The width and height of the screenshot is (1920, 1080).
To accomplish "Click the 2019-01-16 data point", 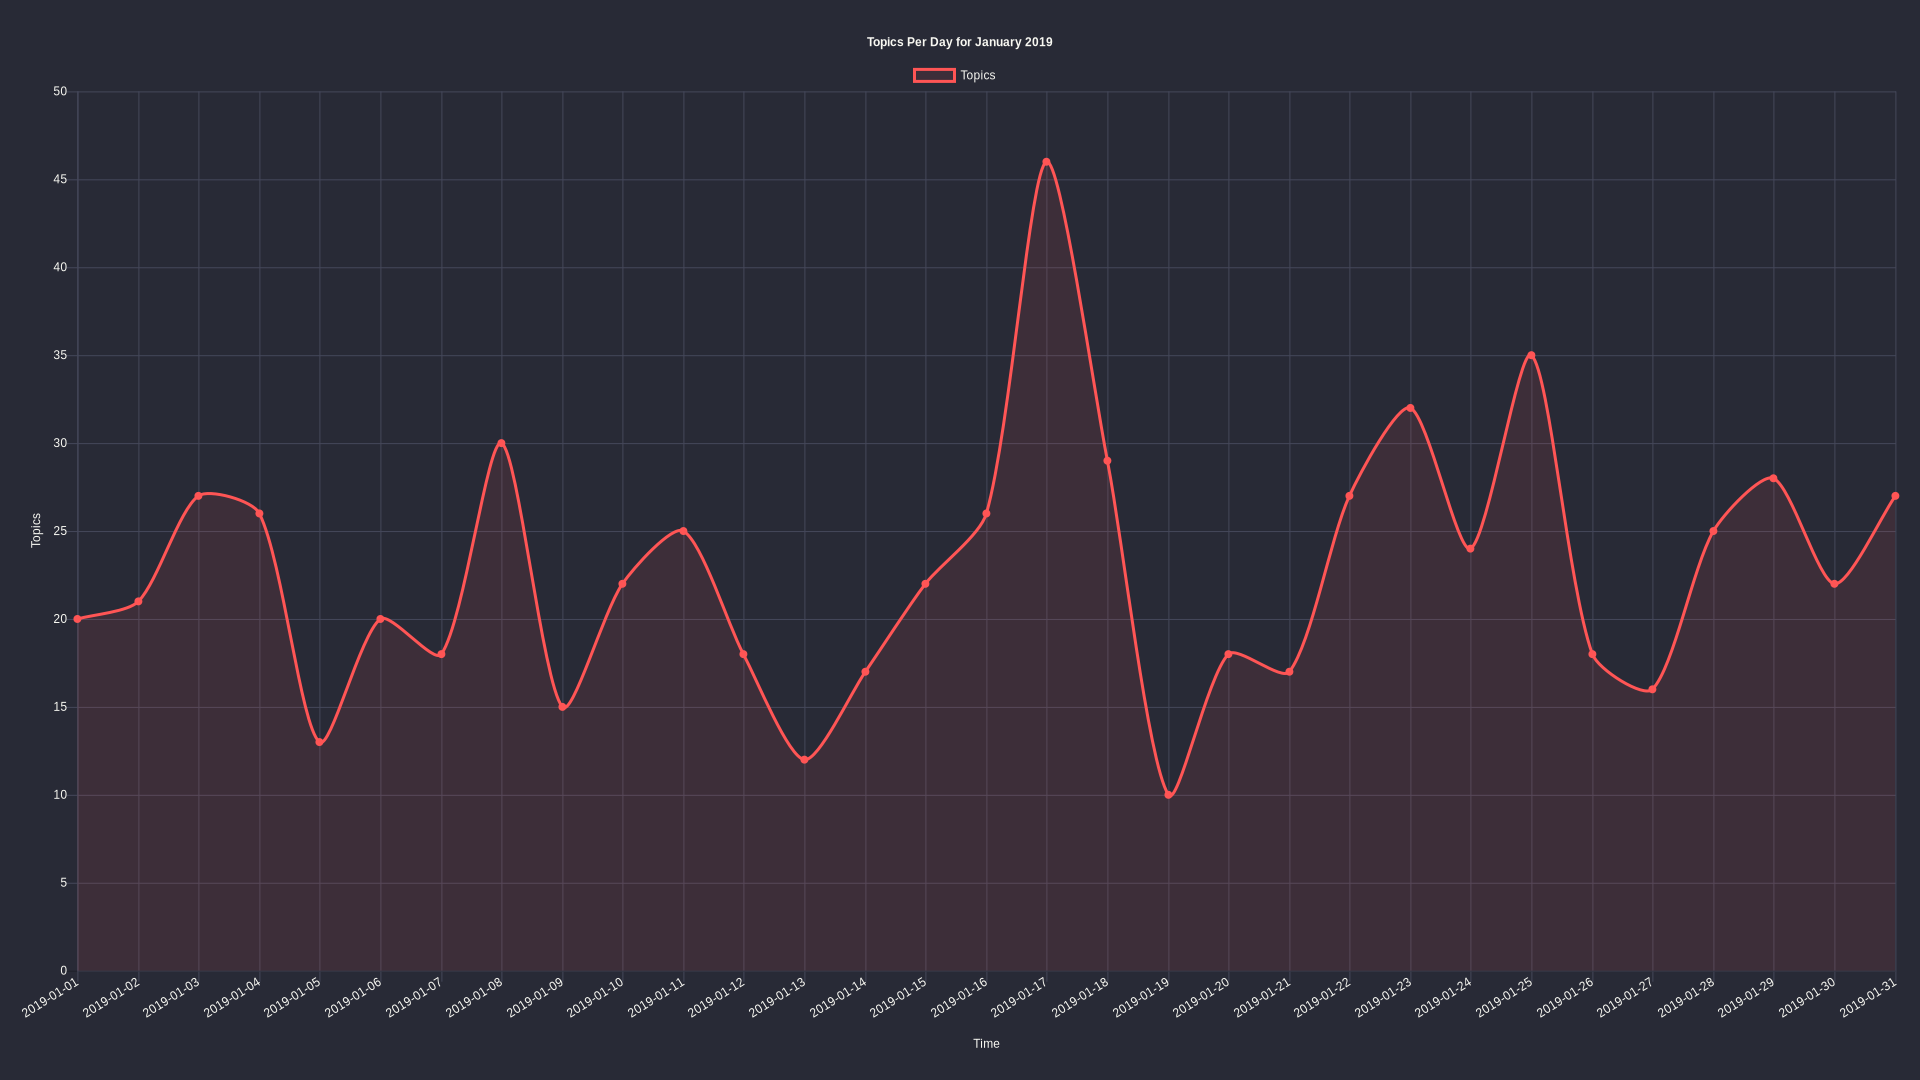I will (987, 514).
